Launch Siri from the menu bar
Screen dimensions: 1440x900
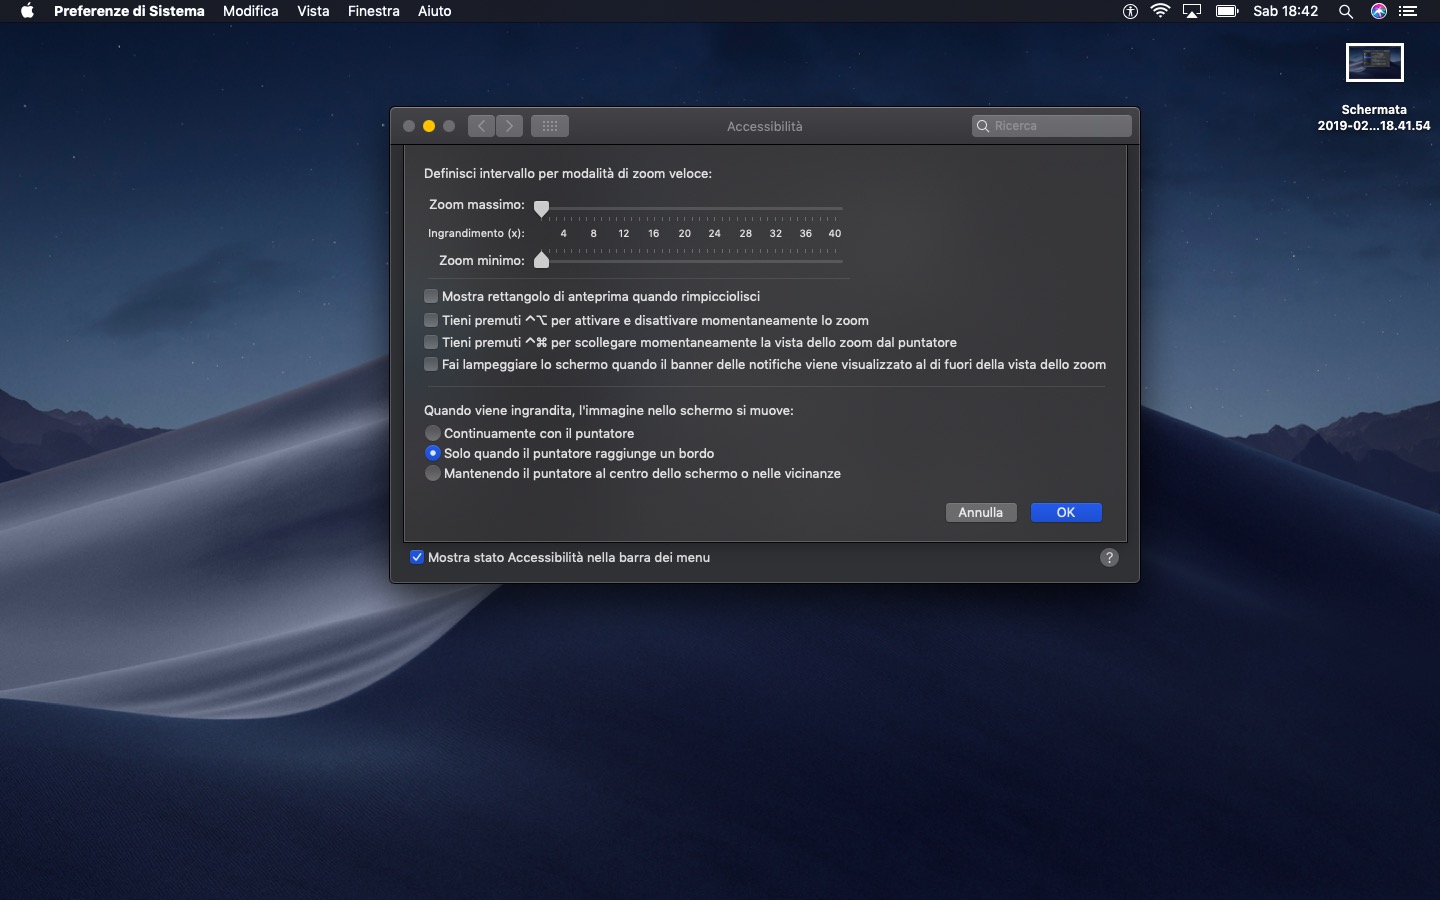tap(1379, 11)
